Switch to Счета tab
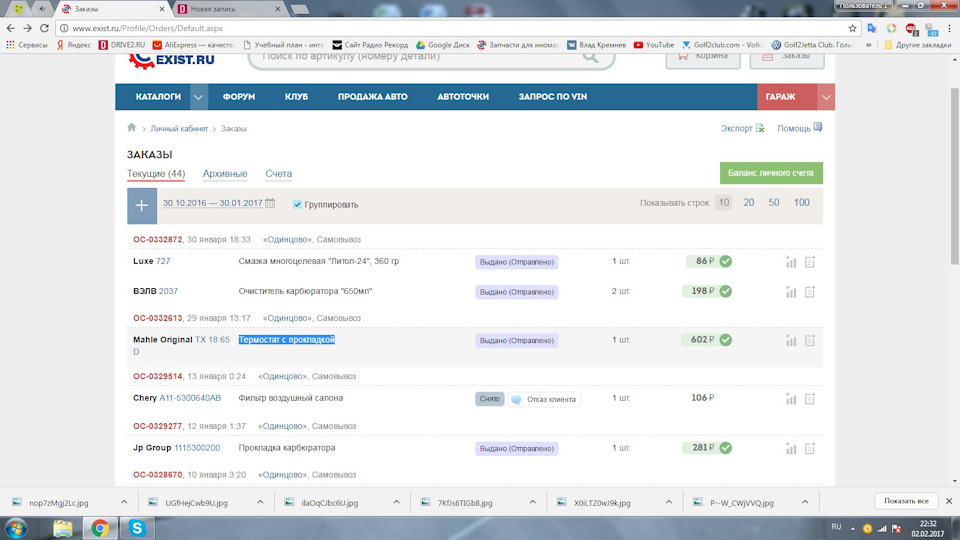The image size is (960, 540). pyautogui.click(x=279, y=174)
